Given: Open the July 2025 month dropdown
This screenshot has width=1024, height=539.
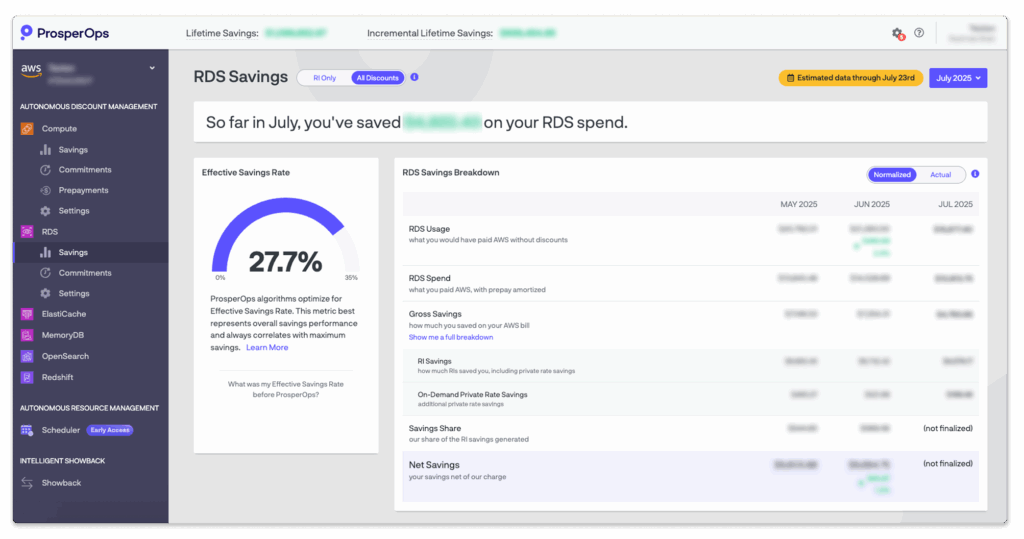Looking at the screenshot, I should pos(957,77).
